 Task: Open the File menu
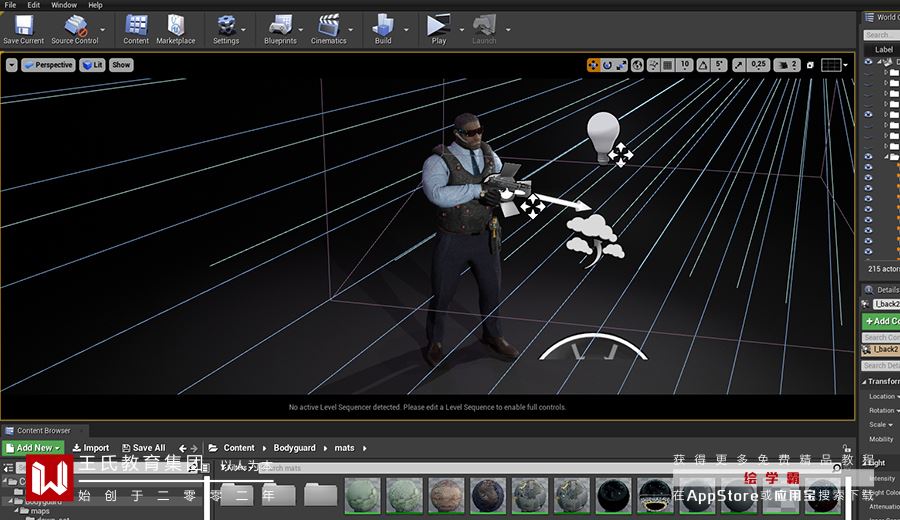10,5
